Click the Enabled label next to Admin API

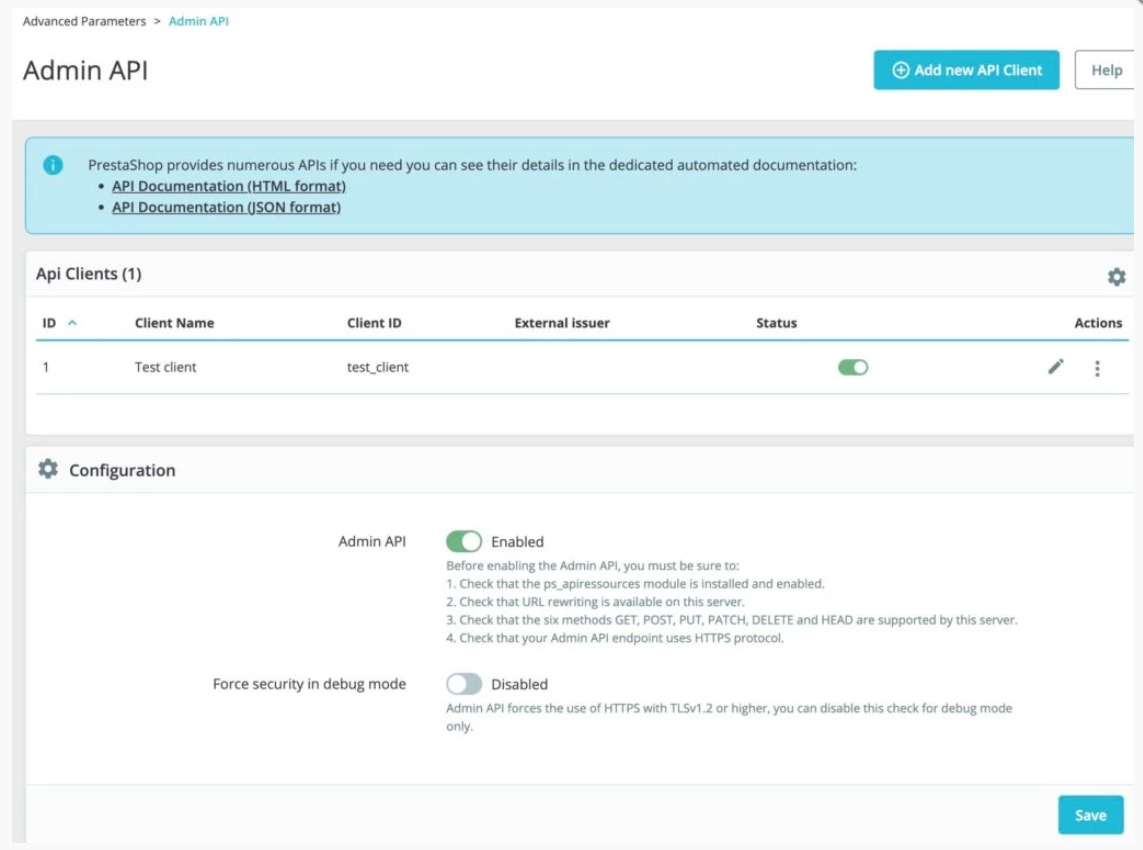[x=518, y=542]
